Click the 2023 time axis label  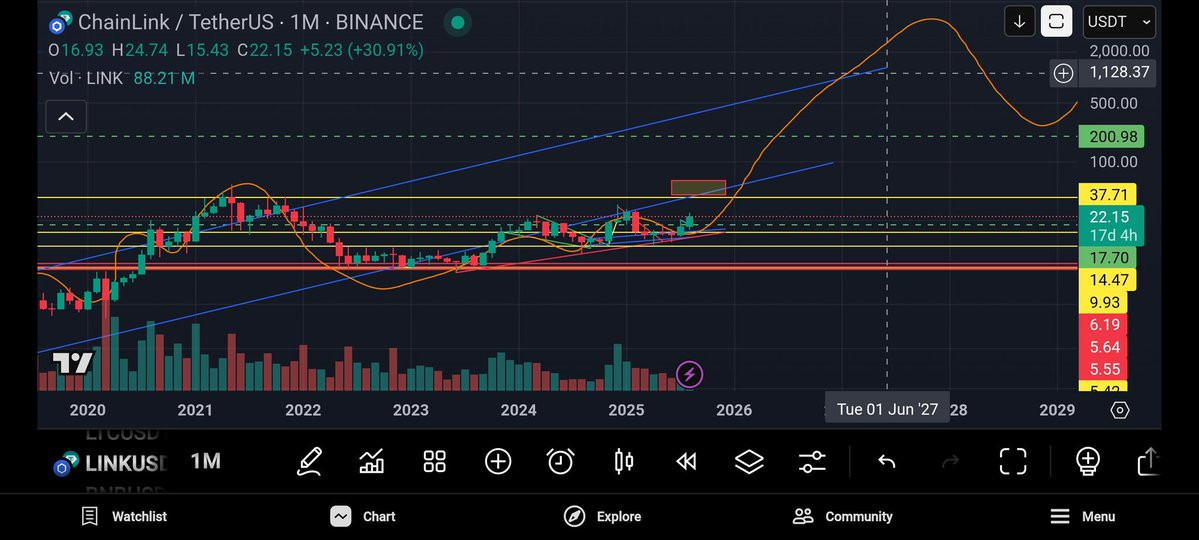(x=411, y=411)
